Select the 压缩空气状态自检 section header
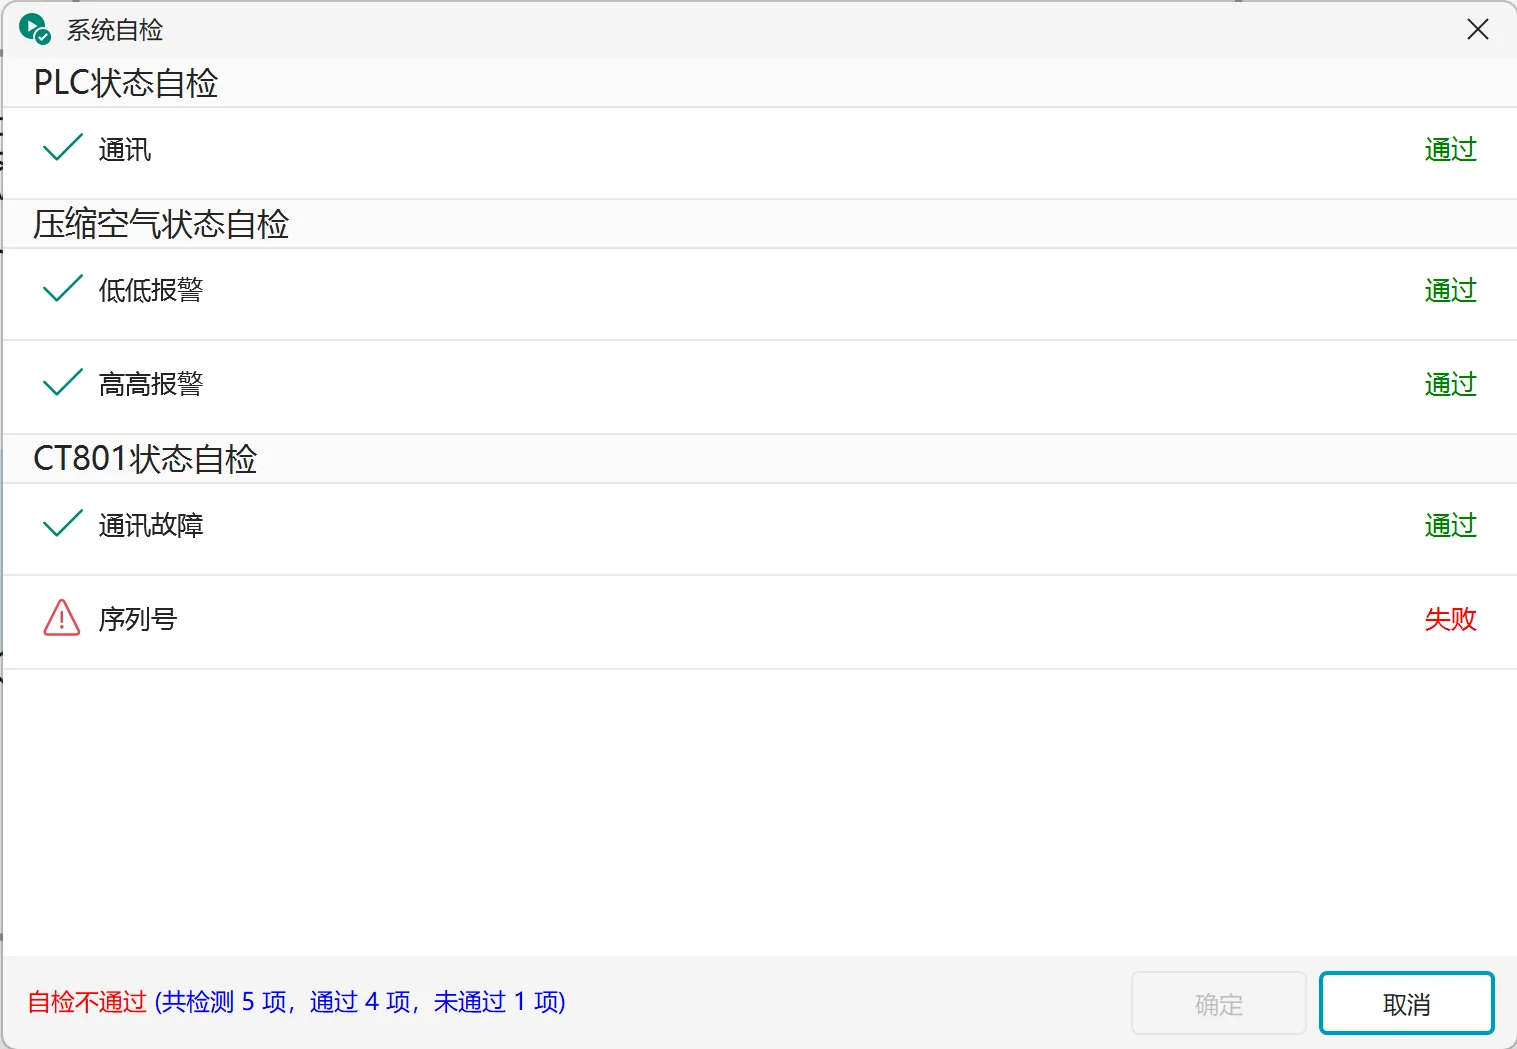Image resolution: width=1517 pixels, height=1049 pixels. point(161,223)
